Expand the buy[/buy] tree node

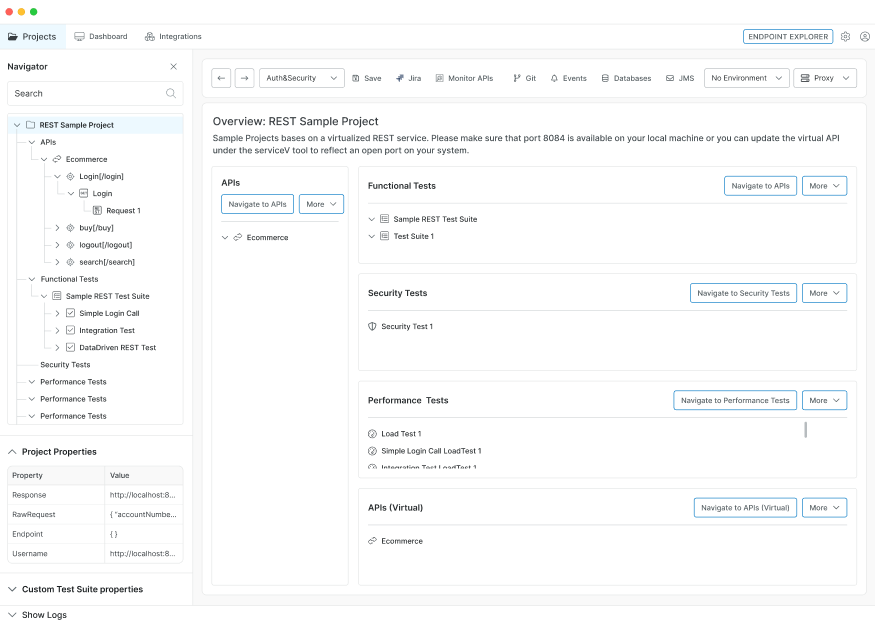pyautogui.click(x=57, y=227)
